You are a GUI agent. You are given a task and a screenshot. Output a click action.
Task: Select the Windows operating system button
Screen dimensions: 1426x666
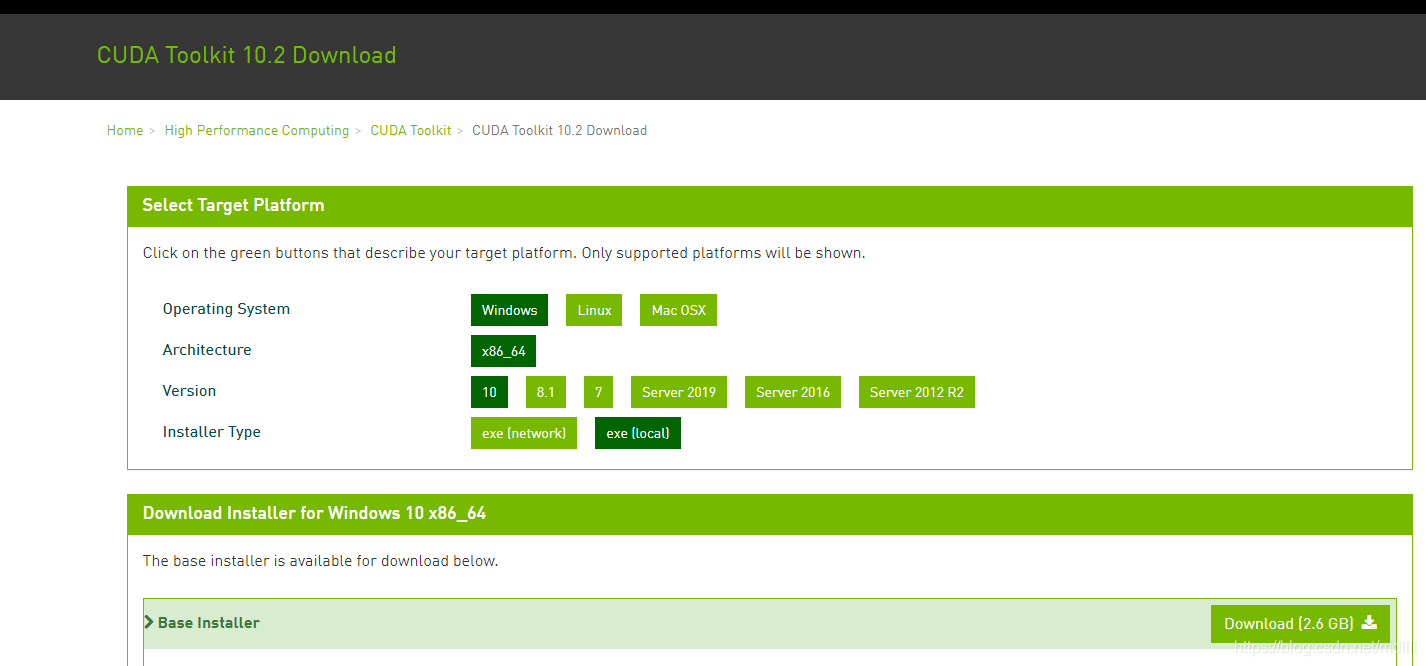510,310
